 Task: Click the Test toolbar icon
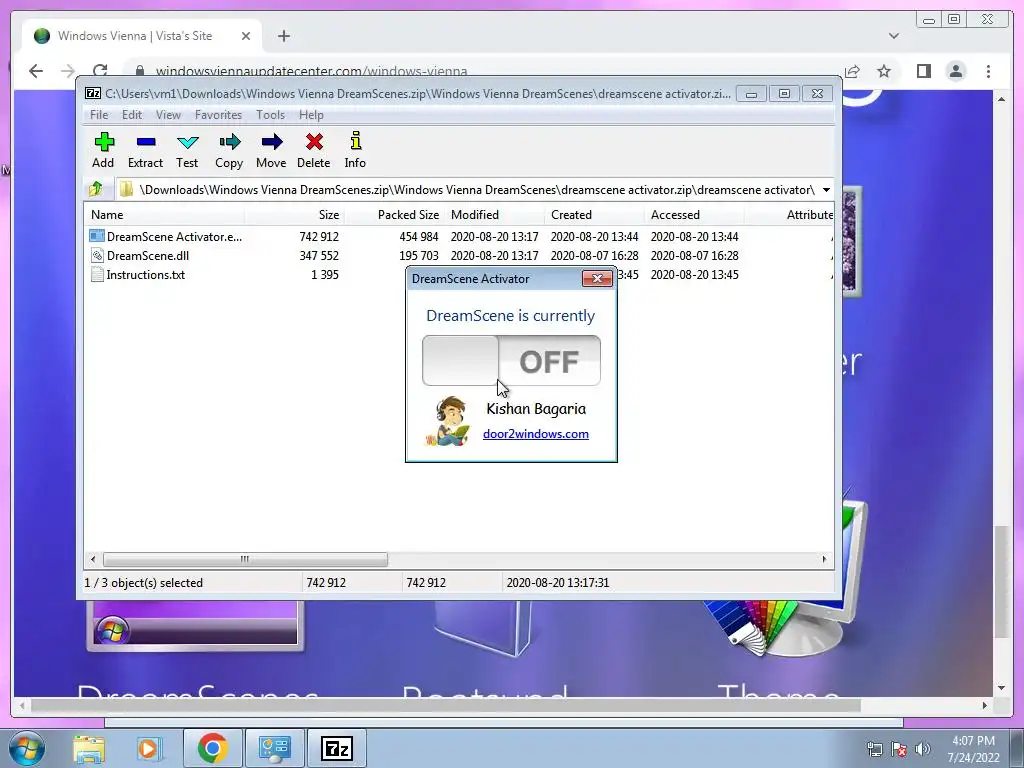click(x=187, y=142)
